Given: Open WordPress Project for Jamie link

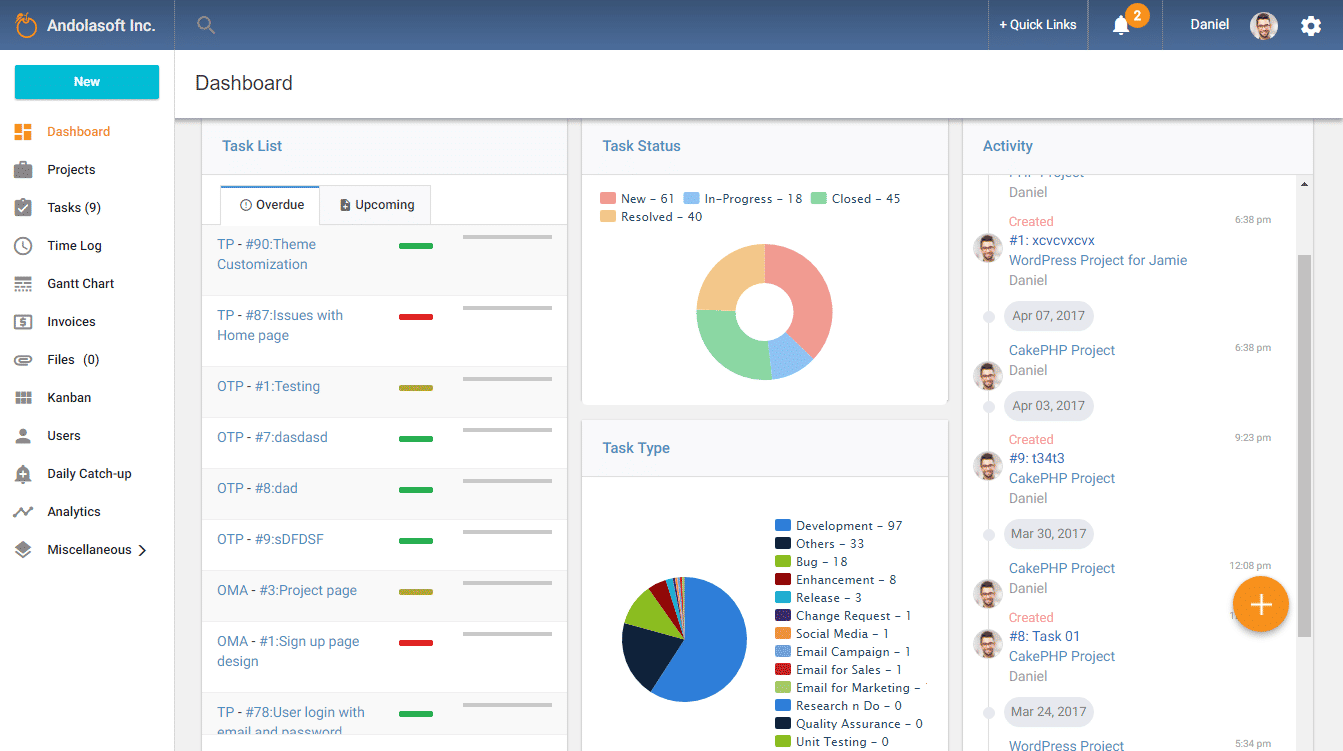Looking at the screenshot, I should pyautogui.click(x=1098, y=260).
